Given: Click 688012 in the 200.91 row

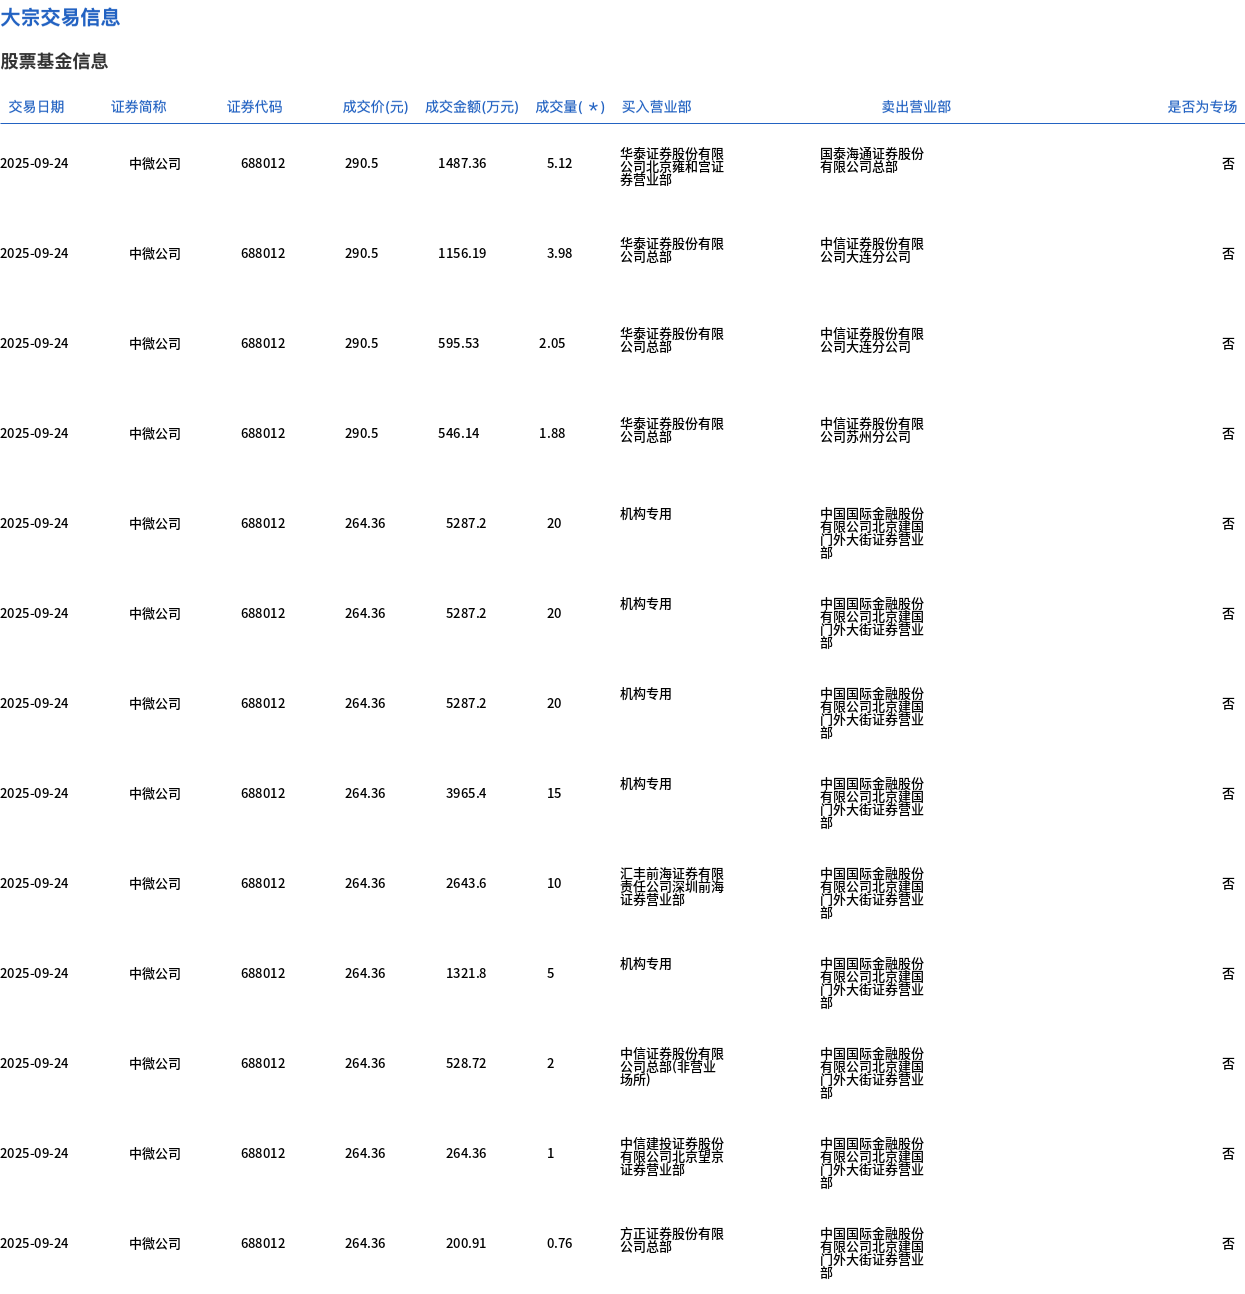Looking at the screenshot, I should 263,1243.
